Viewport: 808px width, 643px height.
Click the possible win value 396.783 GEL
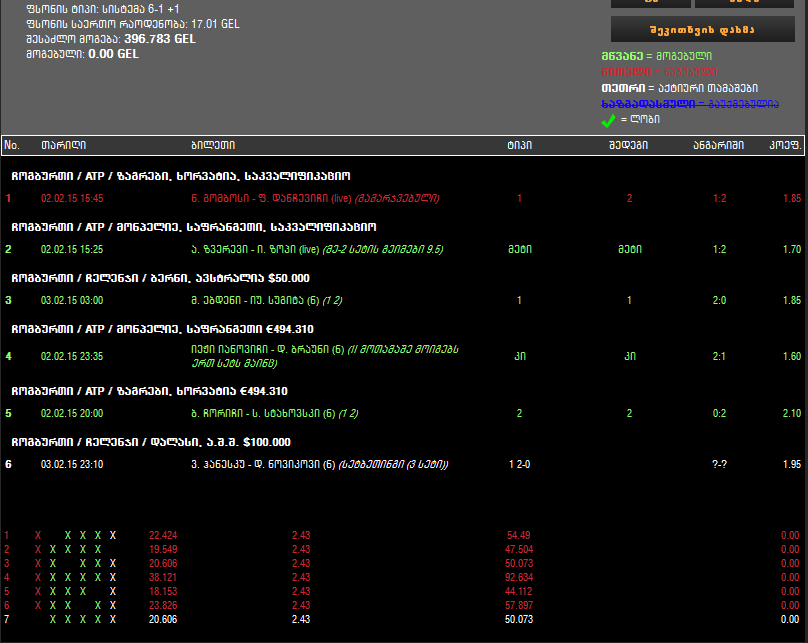click(x=160, y=39)
